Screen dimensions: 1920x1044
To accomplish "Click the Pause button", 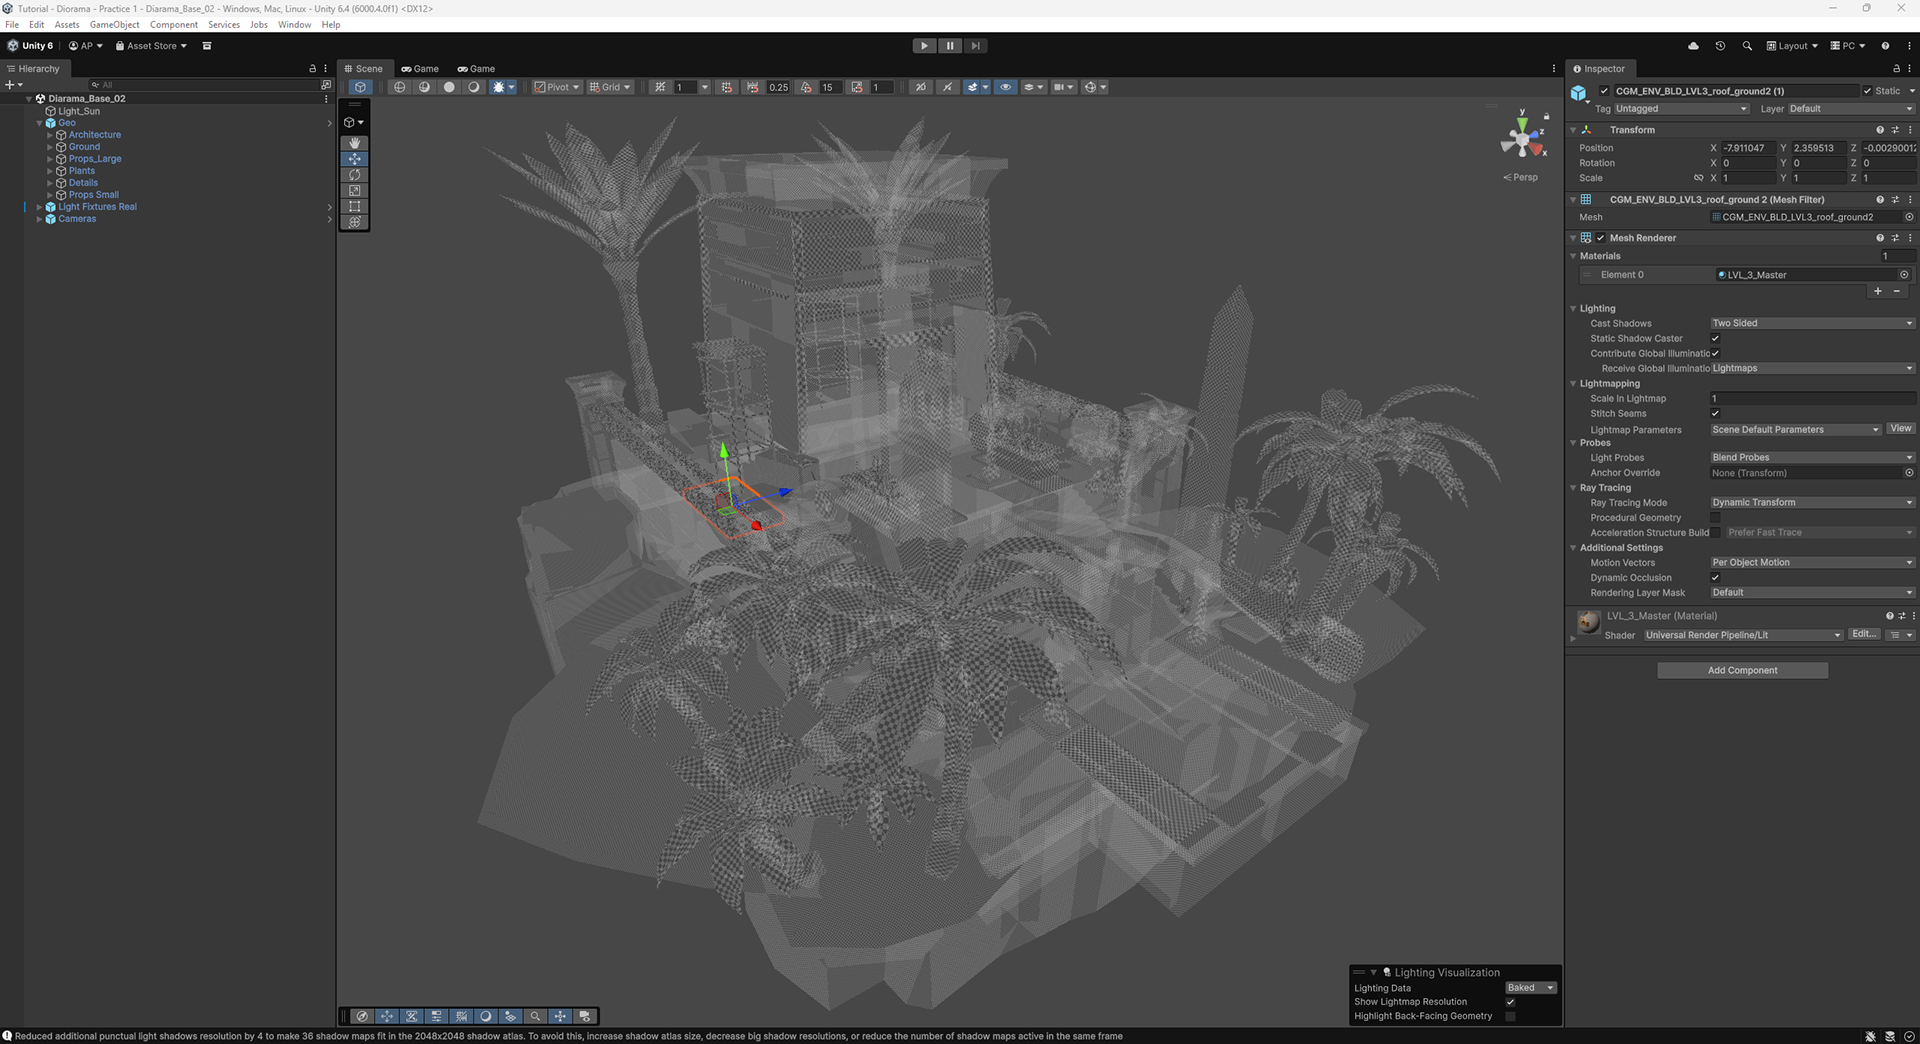I will click(950, 46).
